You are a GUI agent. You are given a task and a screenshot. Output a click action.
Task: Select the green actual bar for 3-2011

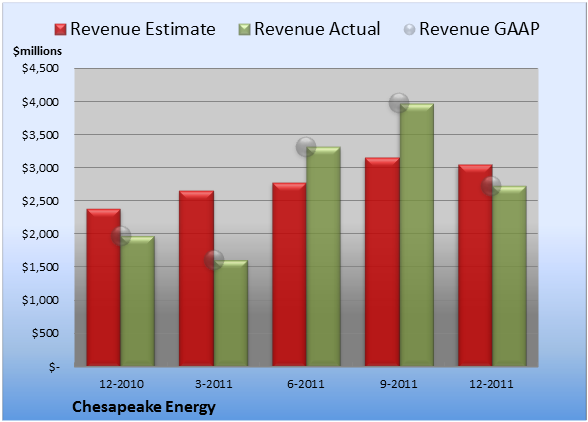coord(231,313)
